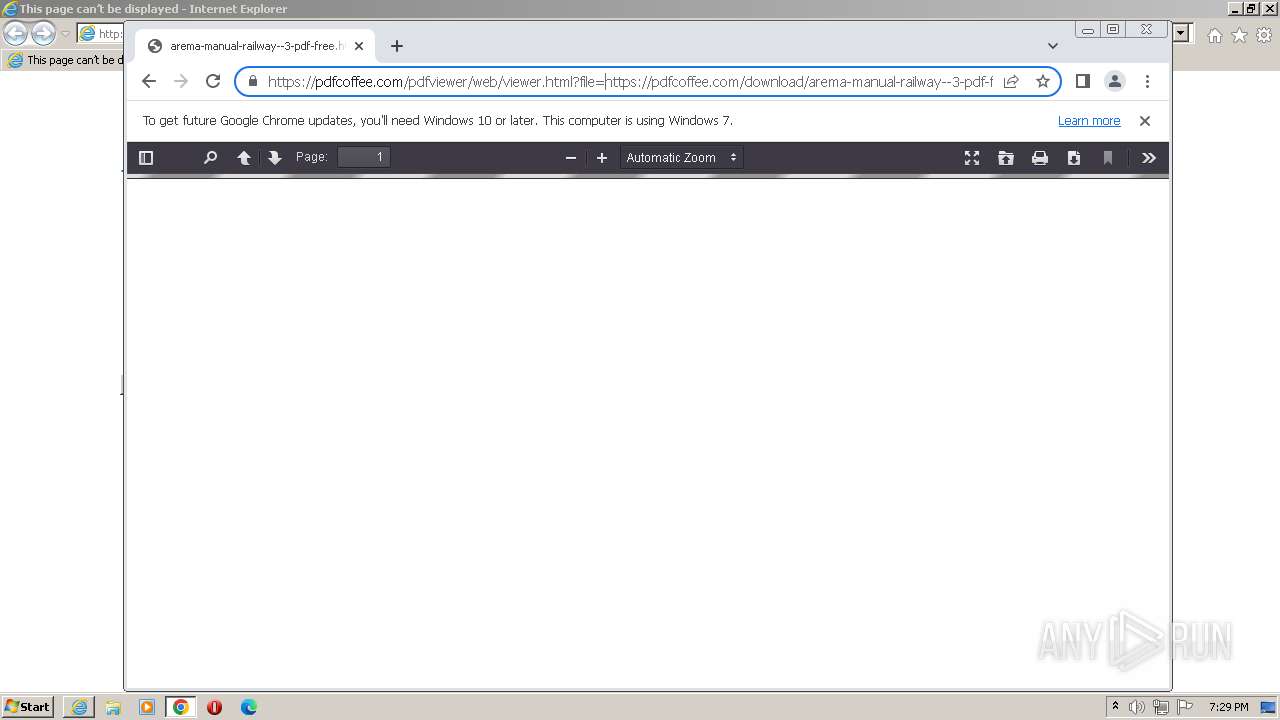Go forward in Internet Explorer
Screen dimensions: 1280x720
click(x=43, y=33)
